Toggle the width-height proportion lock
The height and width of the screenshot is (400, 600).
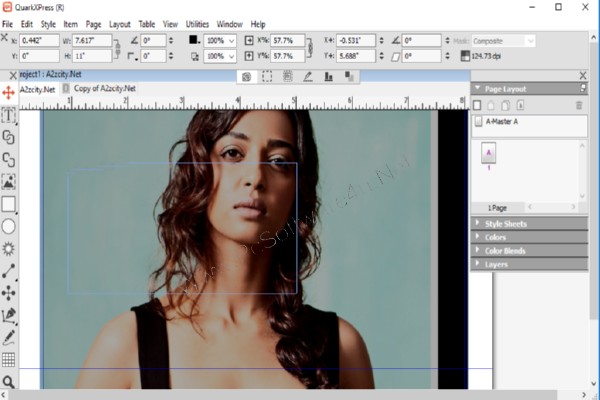pos(118,49)
